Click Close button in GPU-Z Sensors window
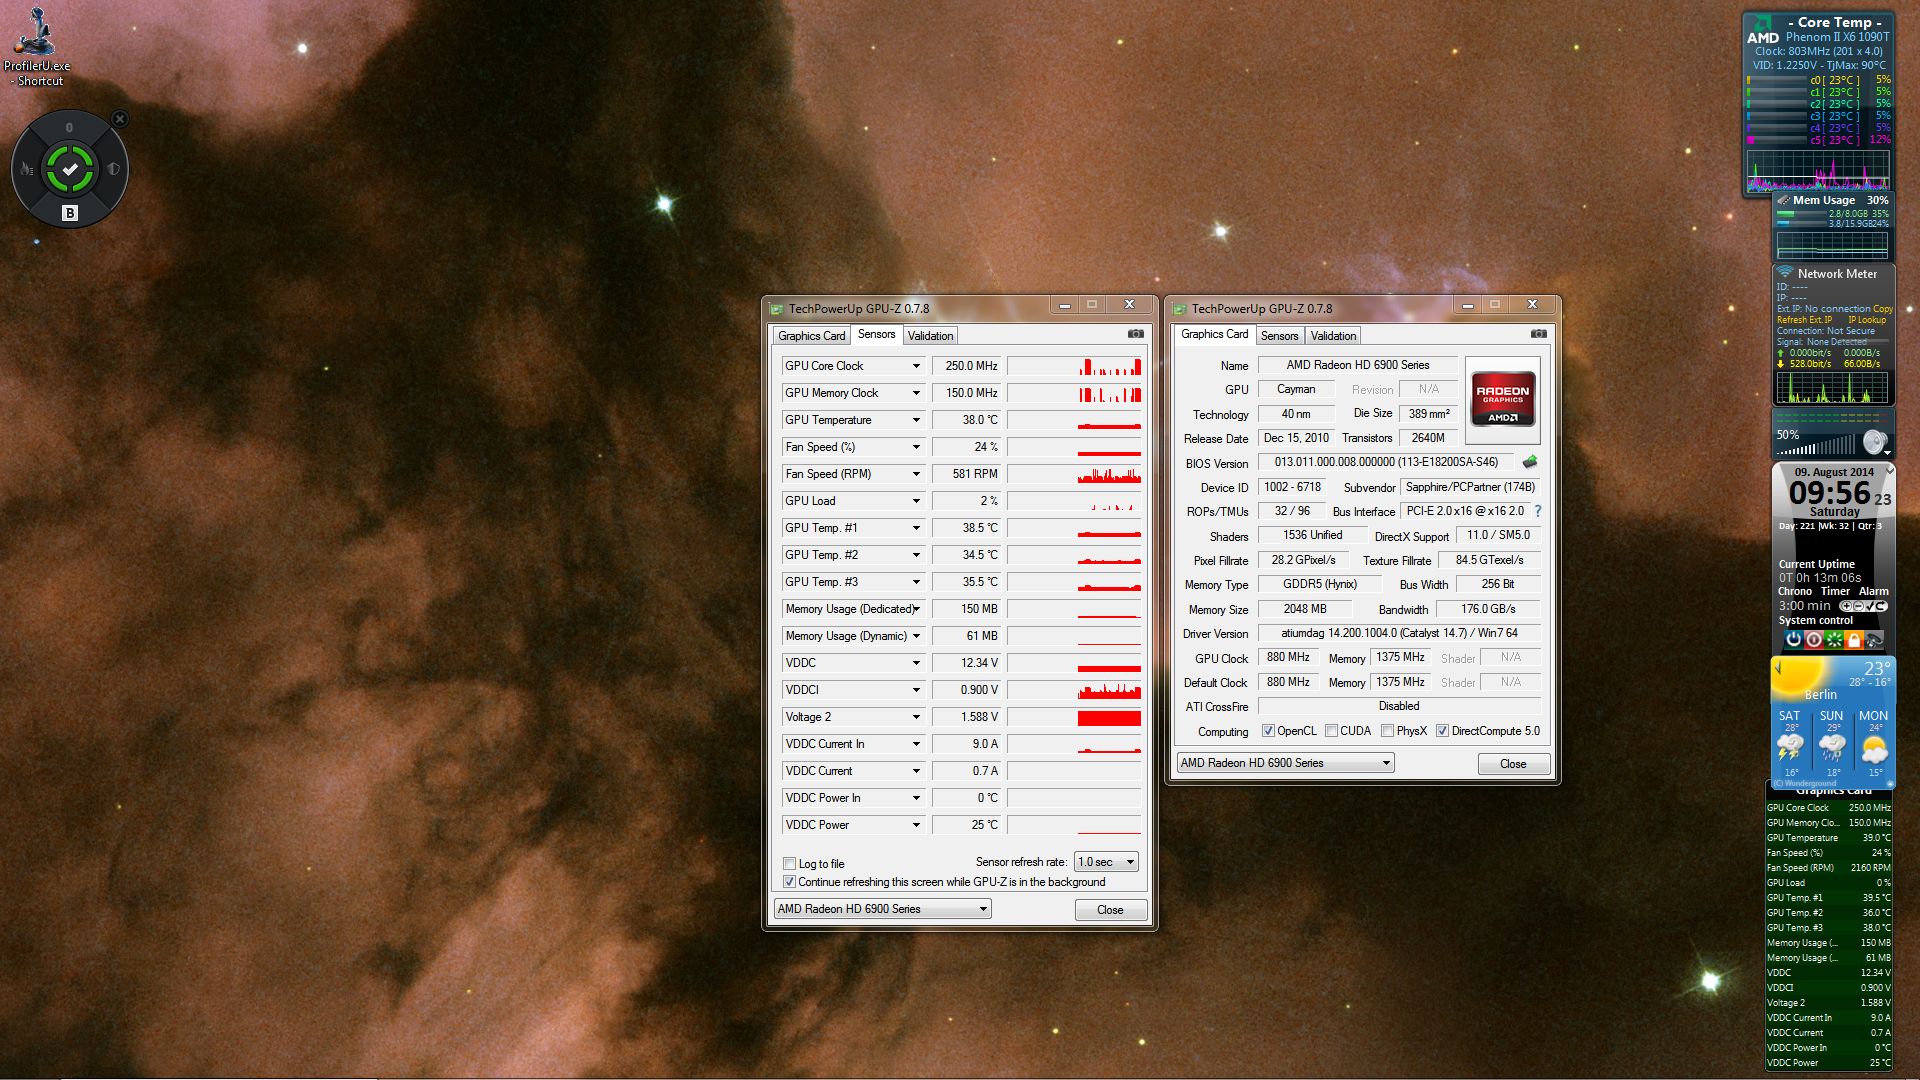The height and width of the screenshot is (1080, 1920). pos(1110,910)
